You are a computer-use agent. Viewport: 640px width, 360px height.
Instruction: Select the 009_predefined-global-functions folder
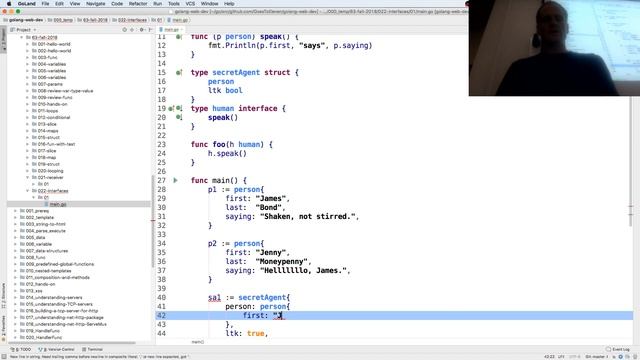(x=60, y=264)
